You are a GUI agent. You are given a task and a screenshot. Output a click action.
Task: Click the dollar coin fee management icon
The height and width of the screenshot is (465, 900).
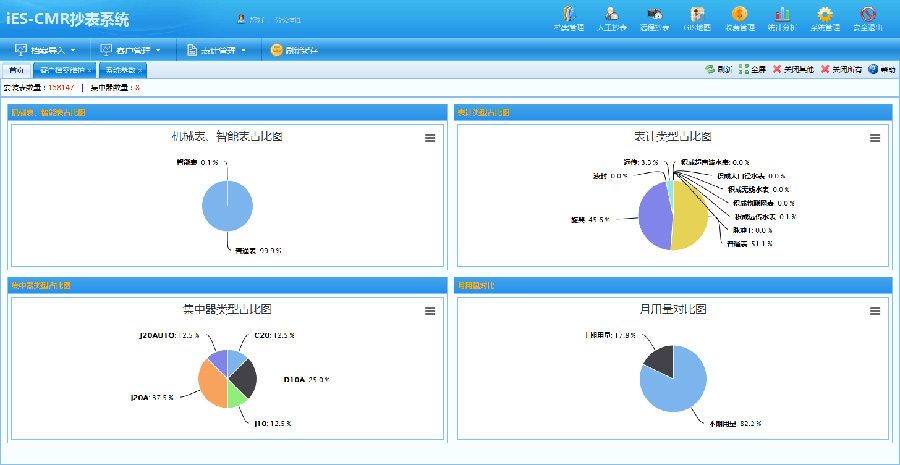(738, 17)
